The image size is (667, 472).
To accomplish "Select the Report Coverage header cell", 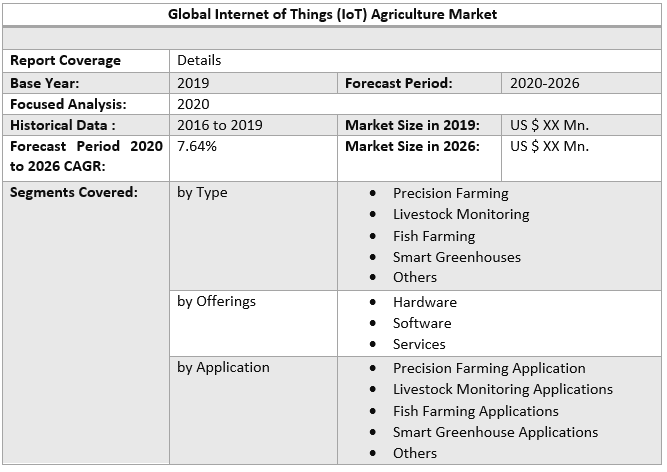I will [65, 60].
